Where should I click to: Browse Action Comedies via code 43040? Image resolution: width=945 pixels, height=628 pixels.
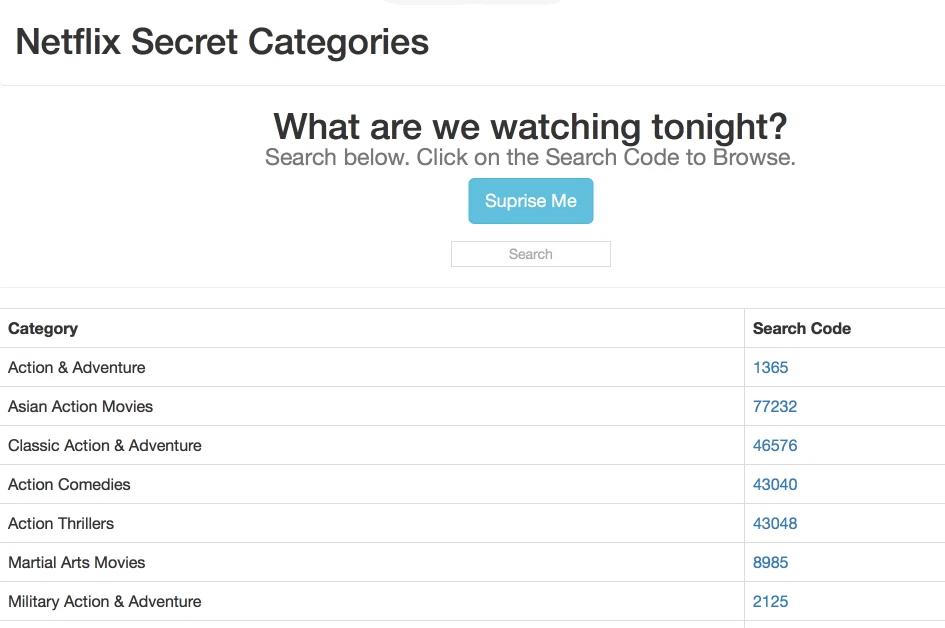775,484
